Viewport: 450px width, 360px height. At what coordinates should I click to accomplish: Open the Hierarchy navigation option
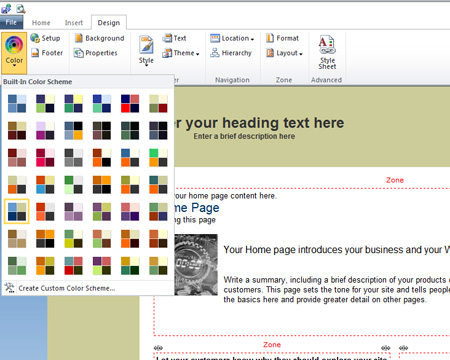tap(231, 53)
